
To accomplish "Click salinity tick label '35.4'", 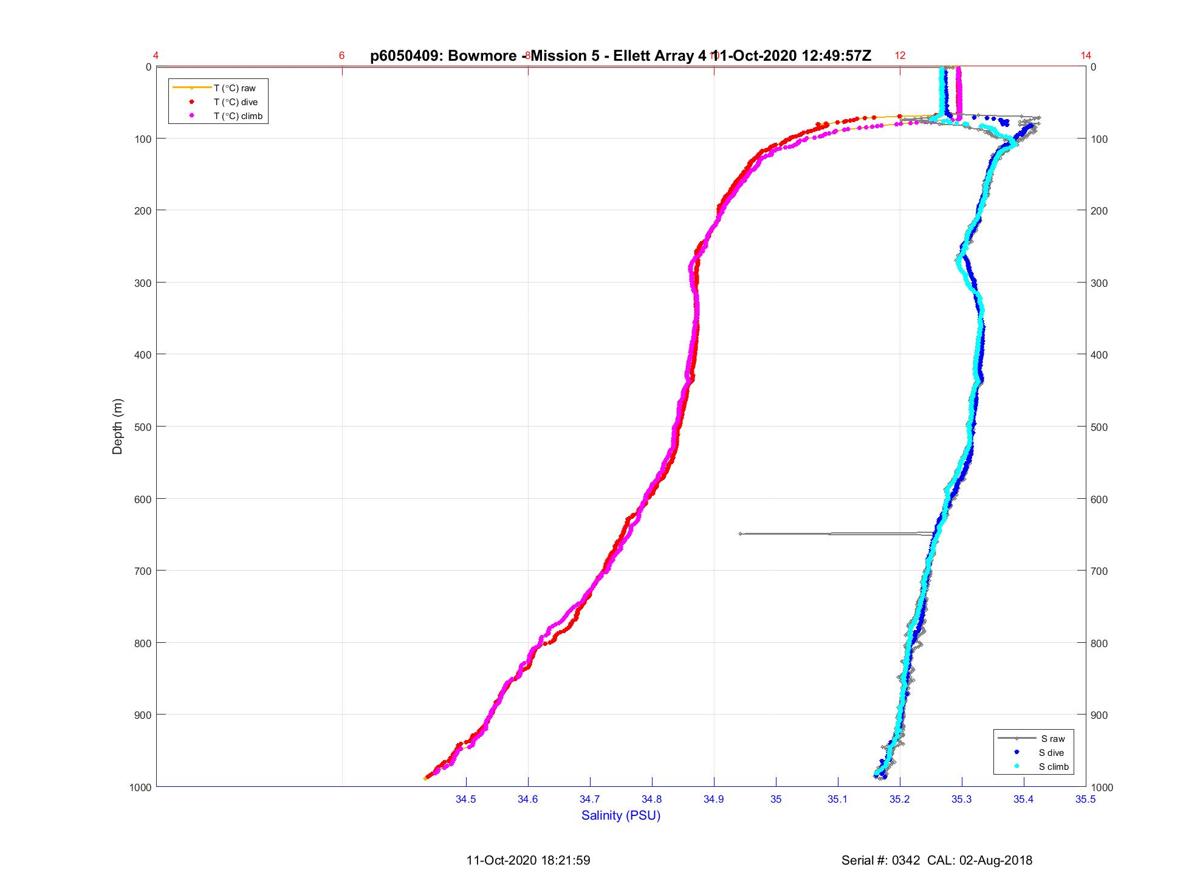I will (1024, 799).
